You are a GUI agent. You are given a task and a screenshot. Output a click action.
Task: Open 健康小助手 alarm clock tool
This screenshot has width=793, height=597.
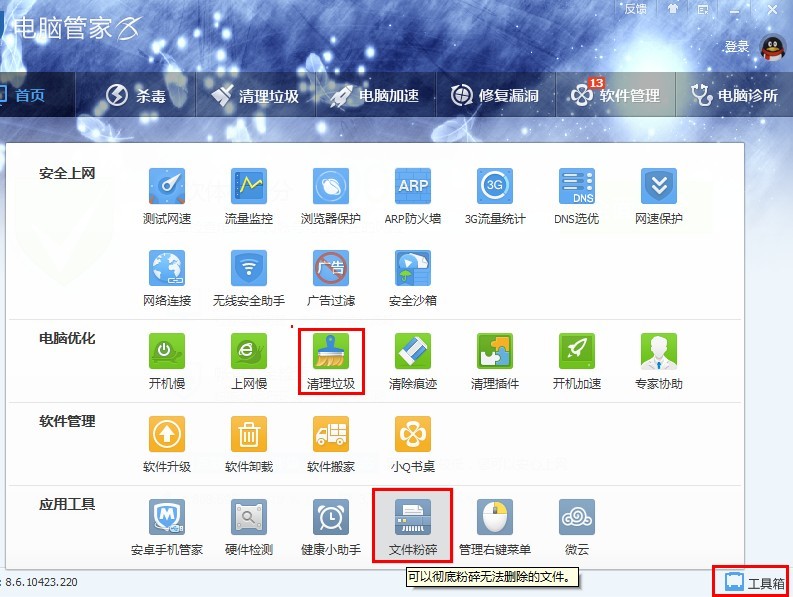pyautogui.click(x=331, y=527)
